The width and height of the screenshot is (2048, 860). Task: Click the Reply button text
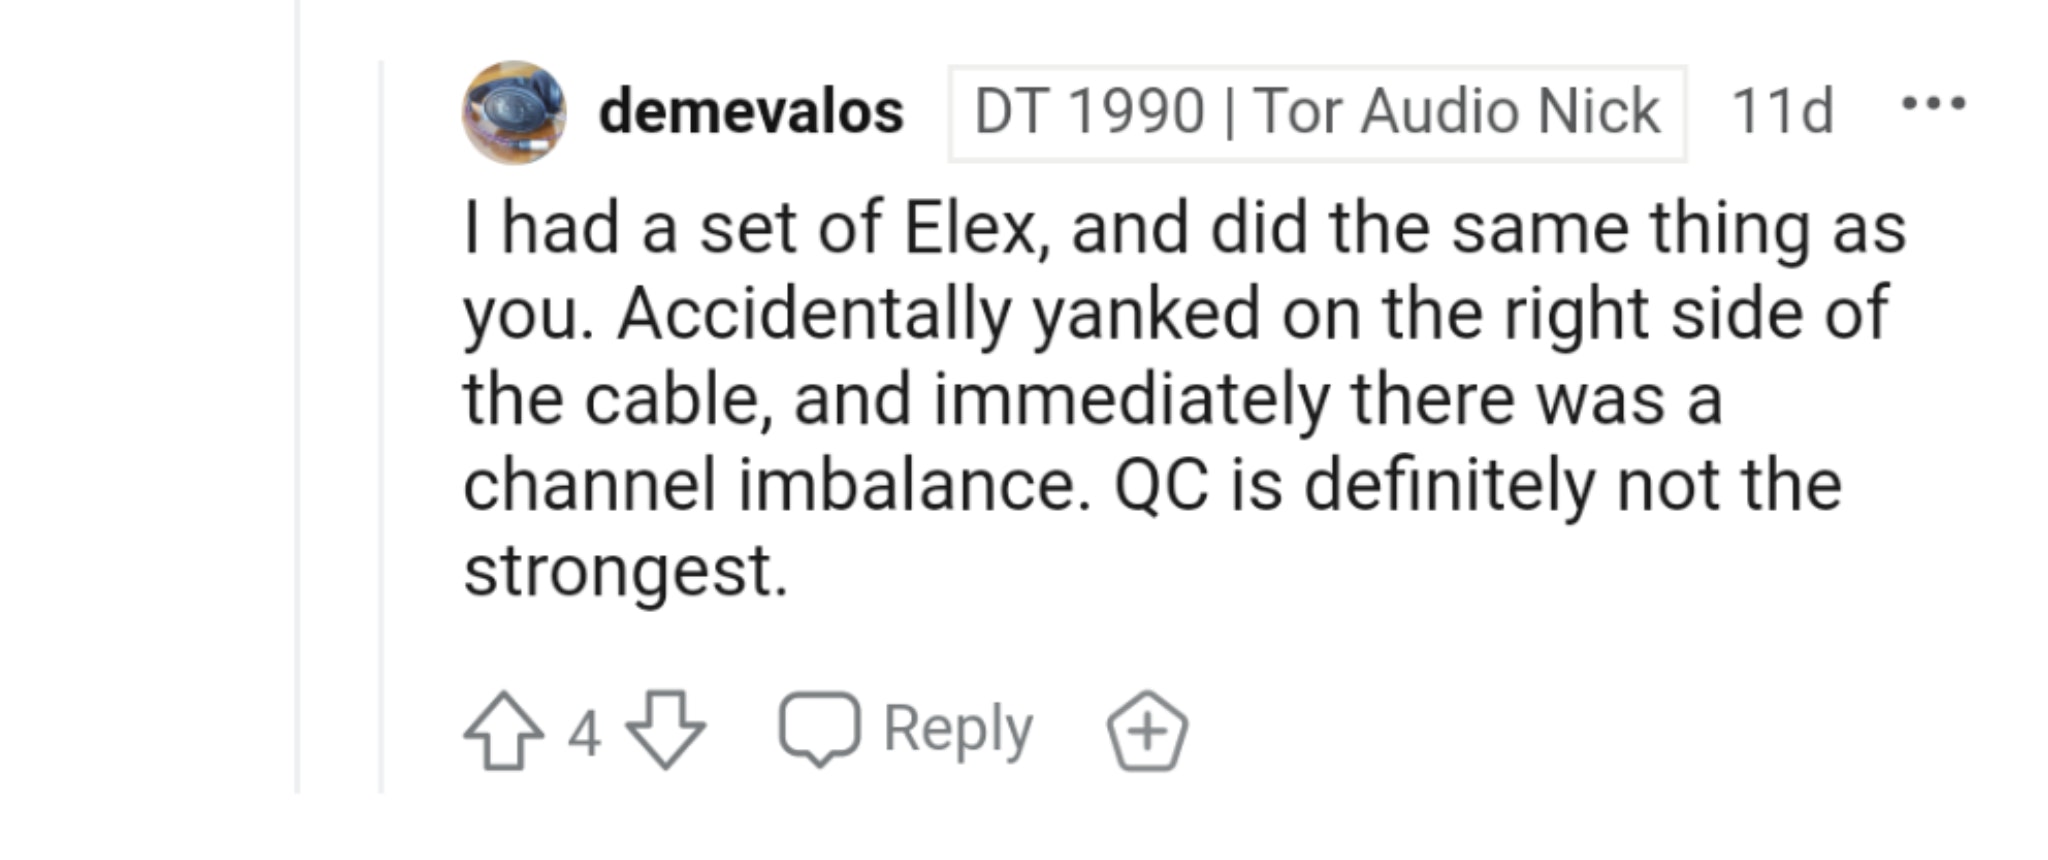[x=957, y=729]
